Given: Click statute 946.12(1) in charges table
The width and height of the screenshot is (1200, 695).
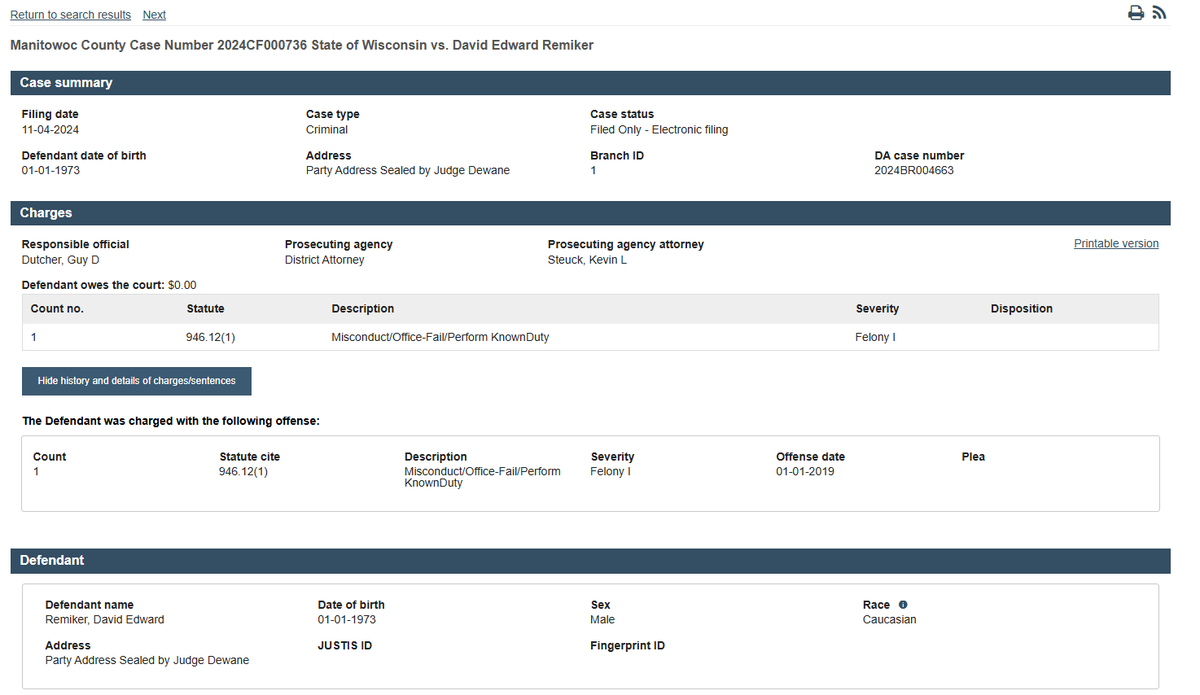Looking at the screenshot, I should 210,338.
